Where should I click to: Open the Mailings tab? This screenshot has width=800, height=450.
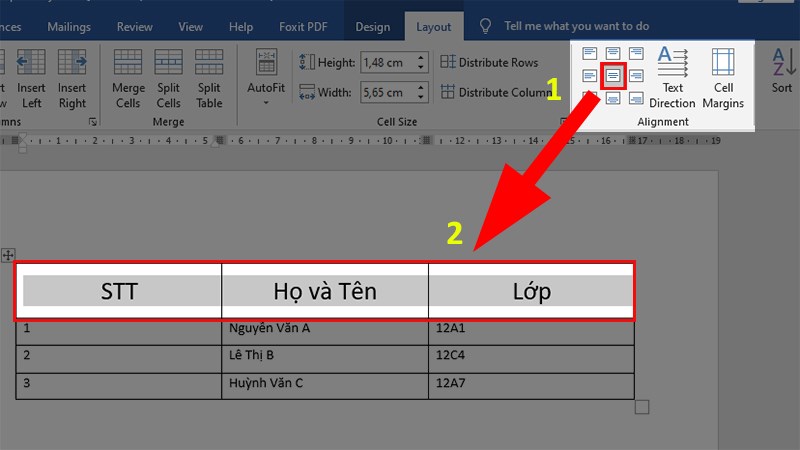[69, 27]
